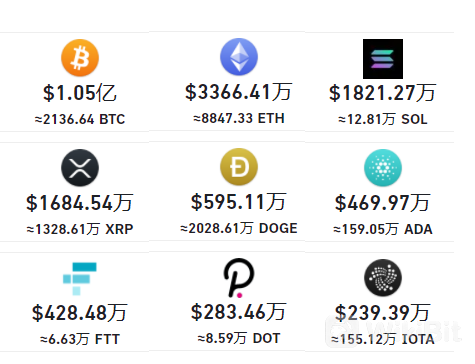This screenshot has height=364, width=475.
Task: Select the gold Dogecoin icon
Action: (x=239, y=167)
